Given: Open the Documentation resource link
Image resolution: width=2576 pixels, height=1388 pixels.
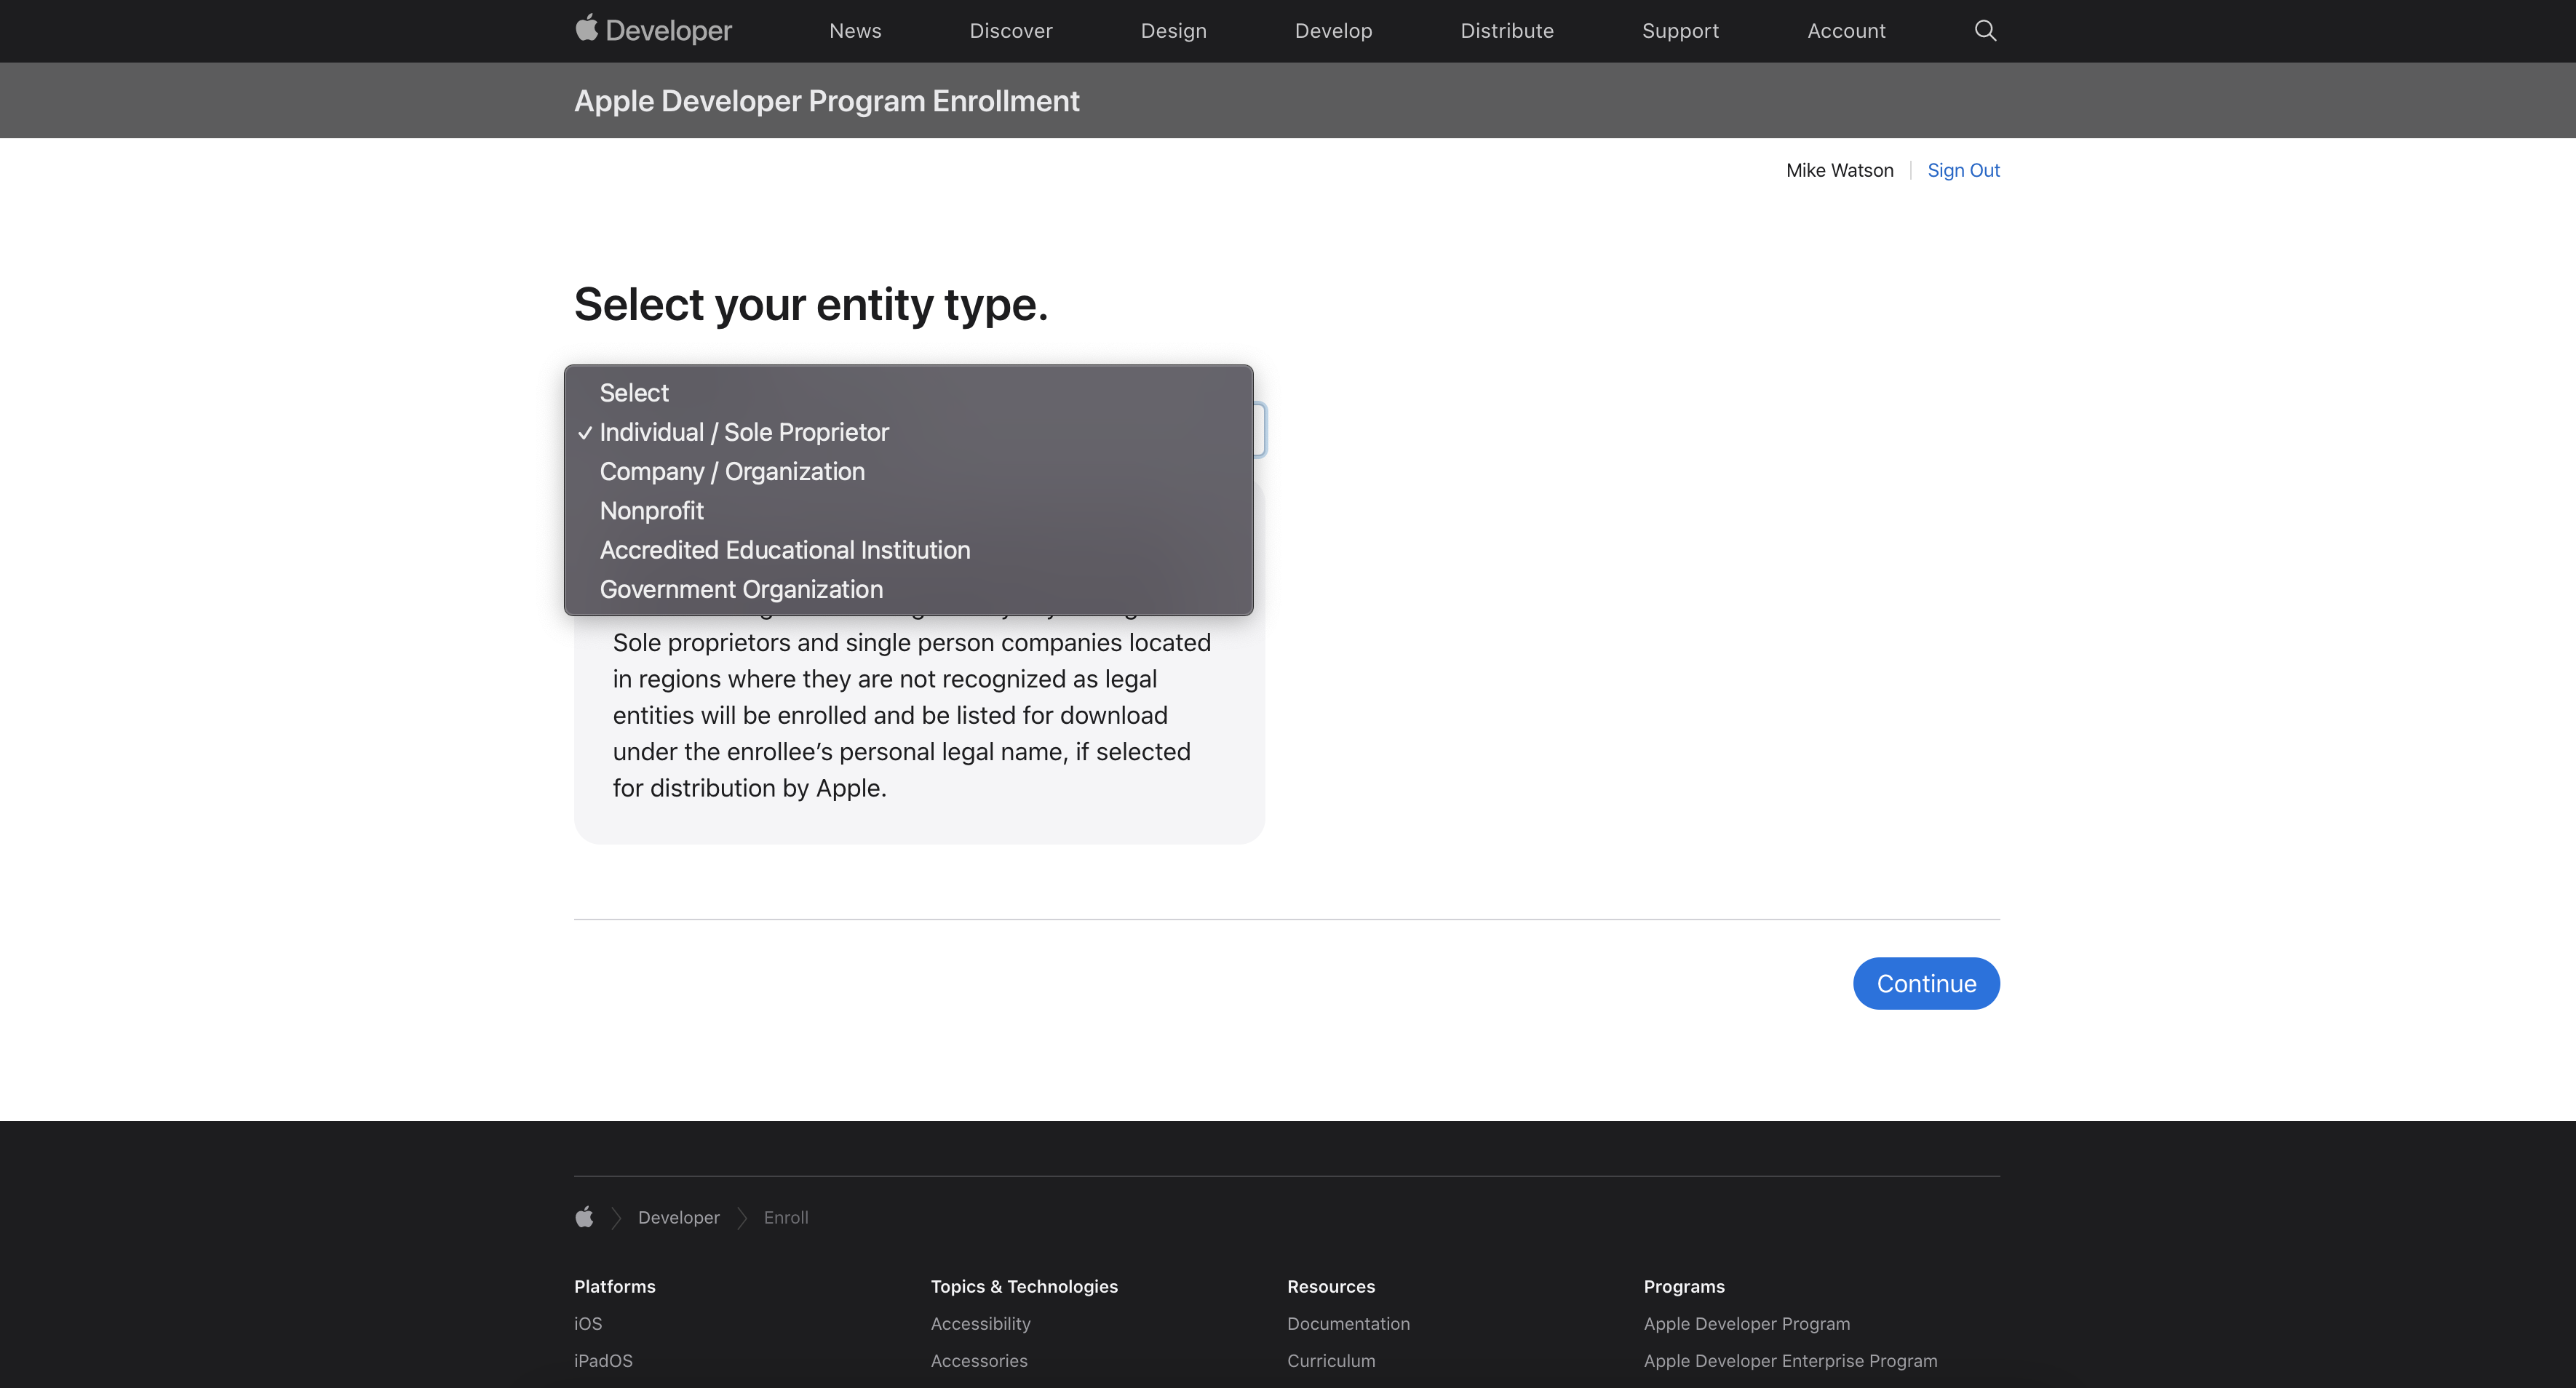Looking at the screenshot, I should tap(1348, 1323).
